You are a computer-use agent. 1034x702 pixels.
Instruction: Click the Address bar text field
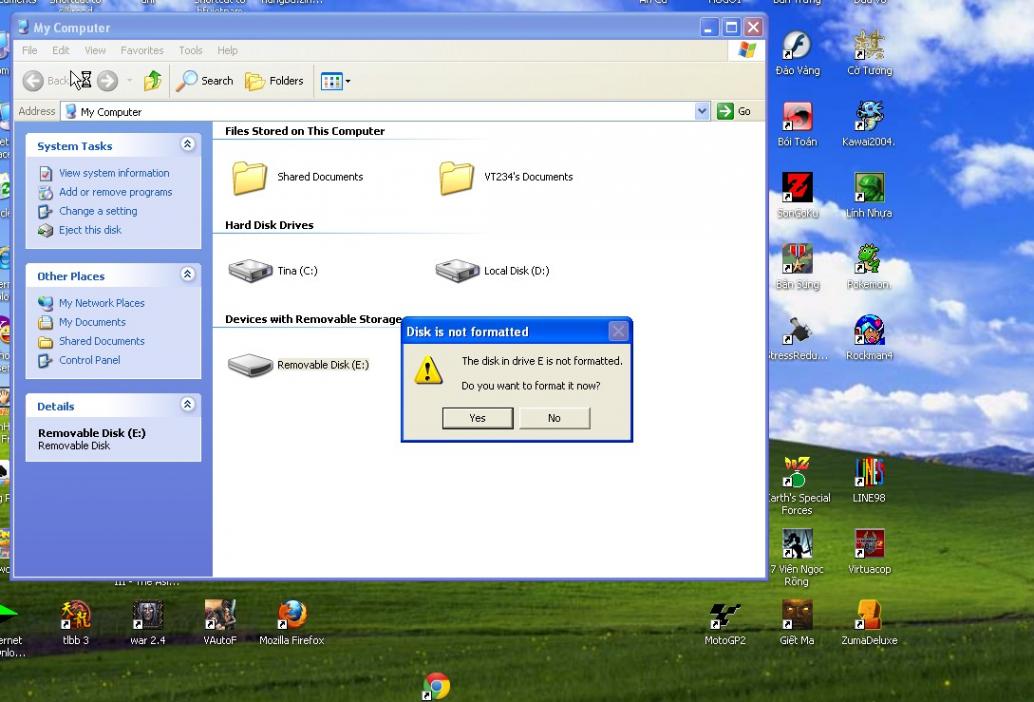point(380,112)
